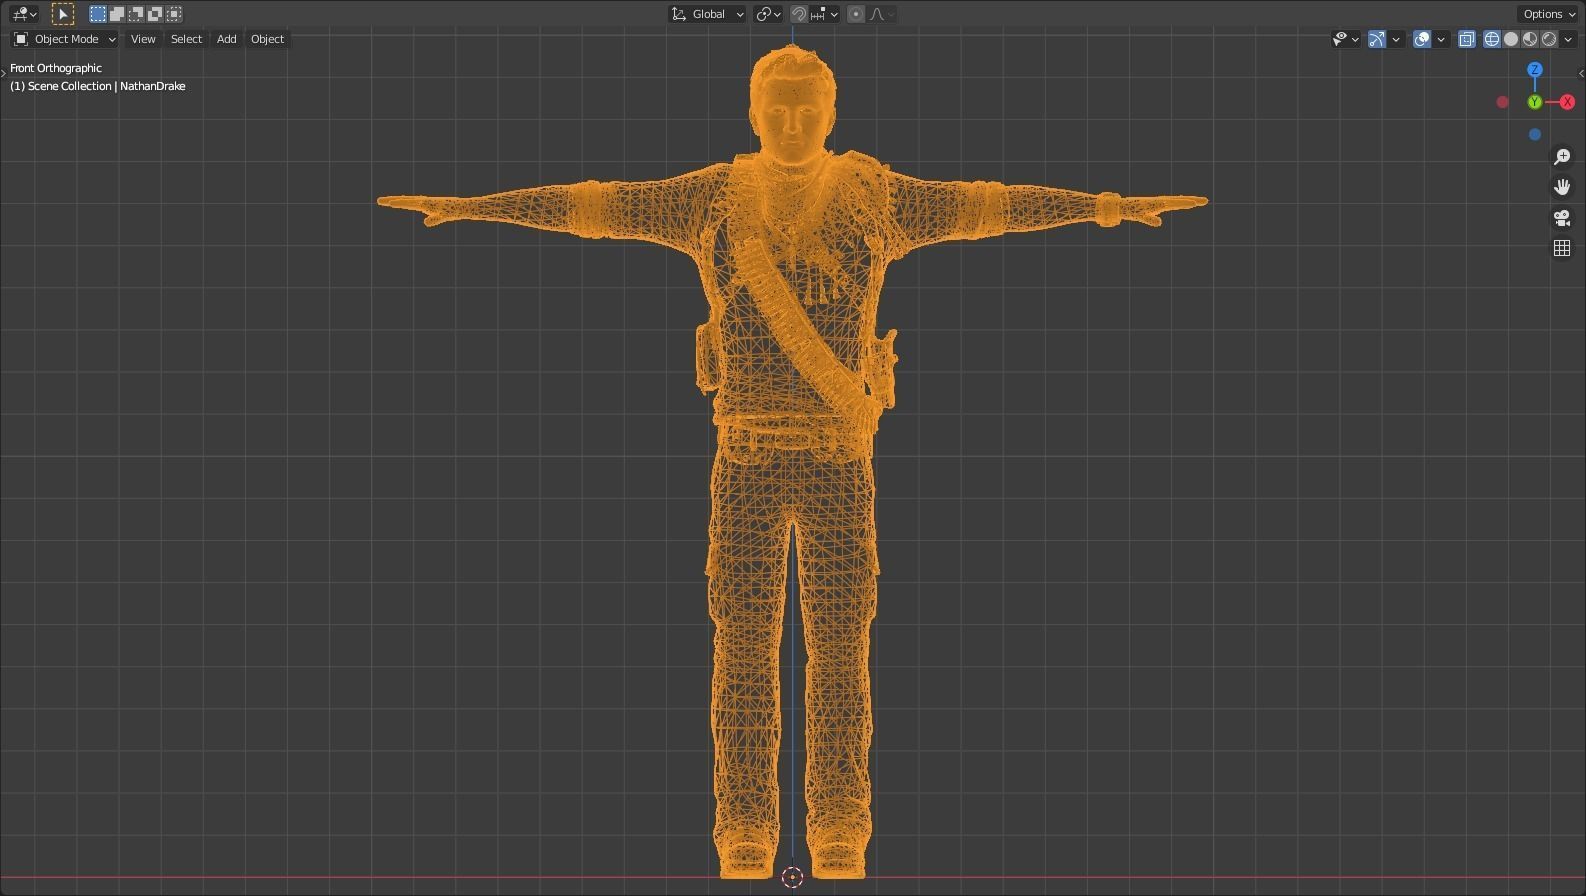Click 'Scene Collection | NathanDrake' text
The image size is (1586, 896).
coord(107,86)
